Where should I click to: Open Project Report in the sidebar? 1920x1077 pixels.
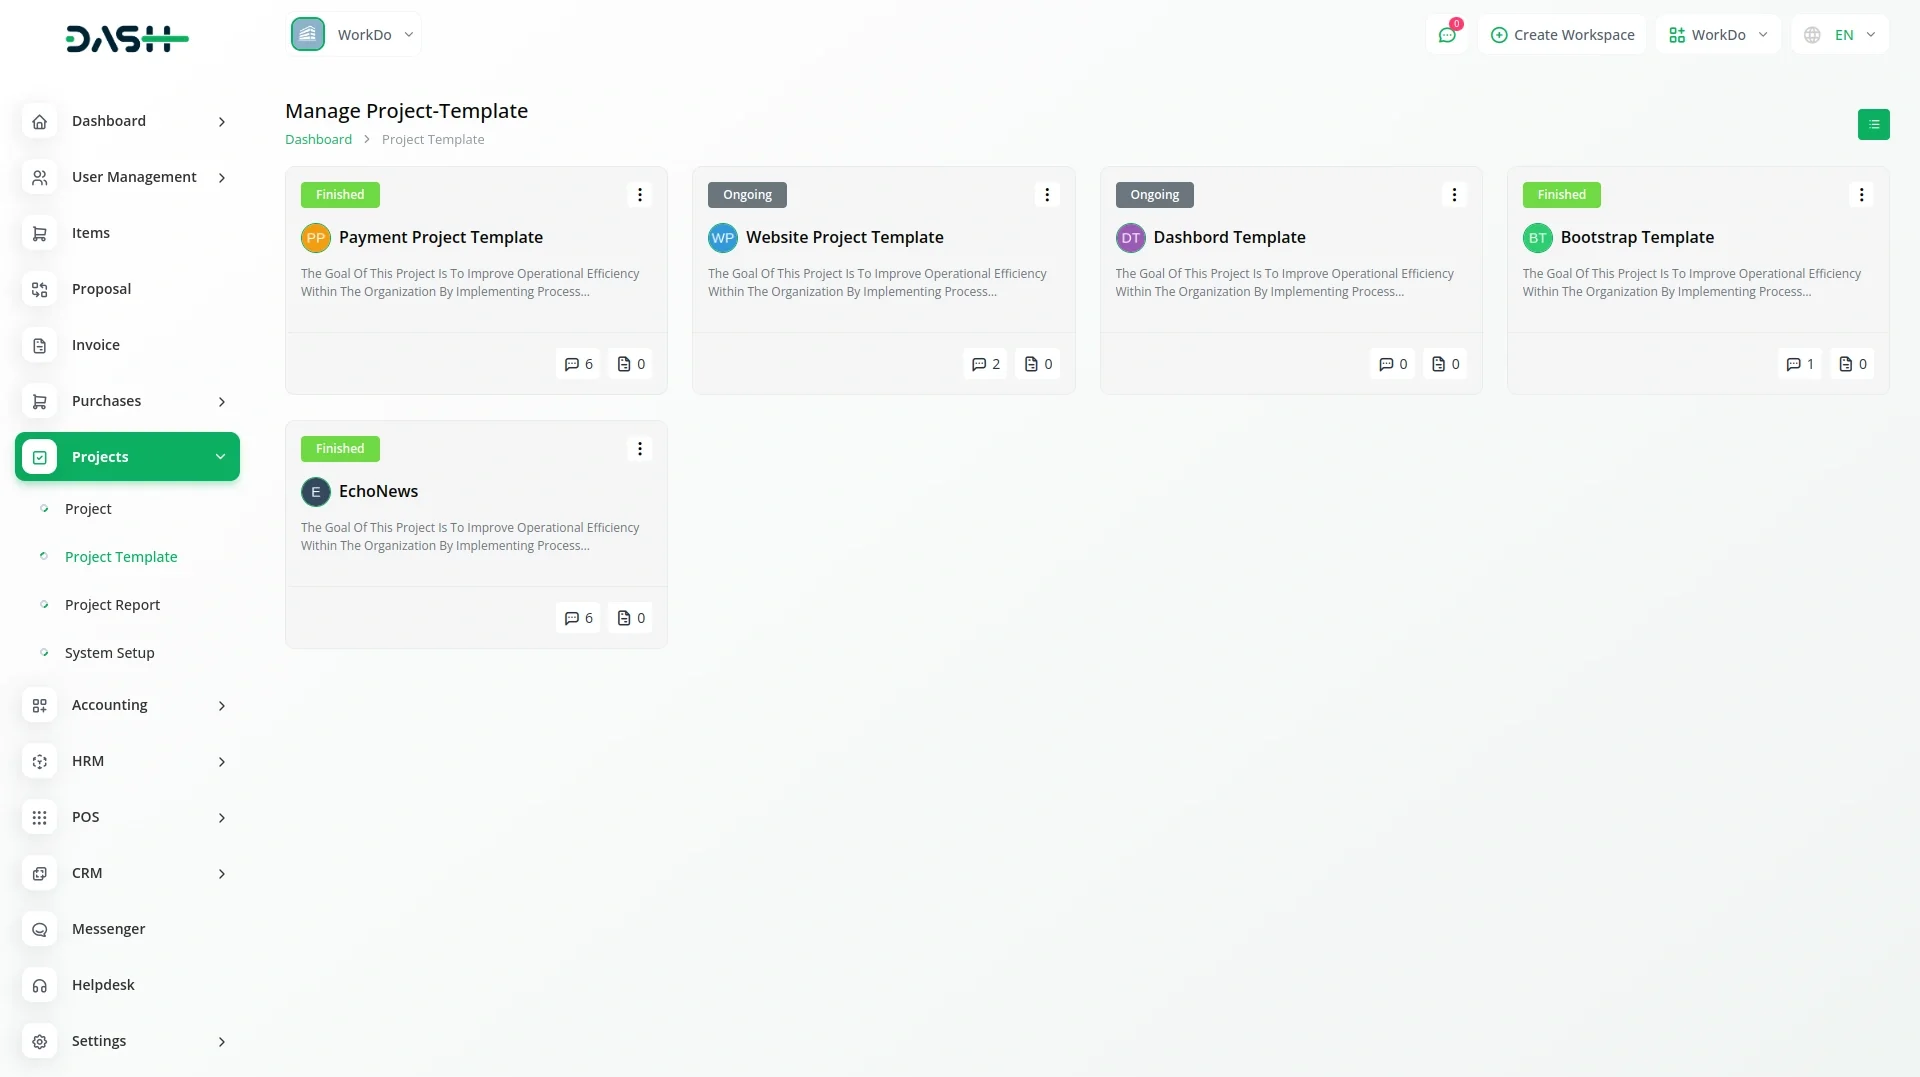pyautogui.click(x=112, y=605)
